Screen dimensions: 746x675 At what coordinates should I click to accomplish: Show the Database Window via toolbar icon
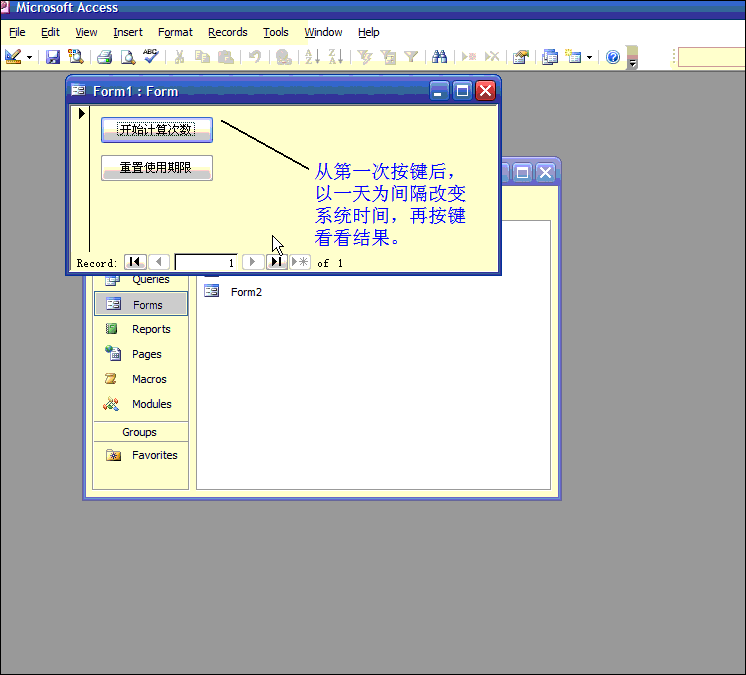click(550, 57)
